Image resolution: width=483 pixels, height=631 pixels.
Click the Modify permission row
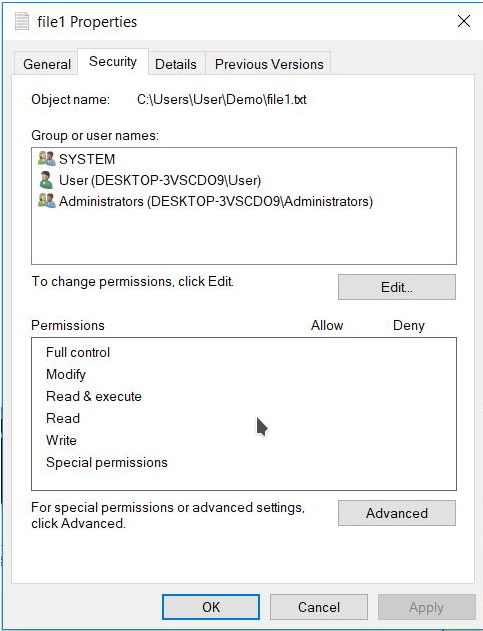coord(244,374)
